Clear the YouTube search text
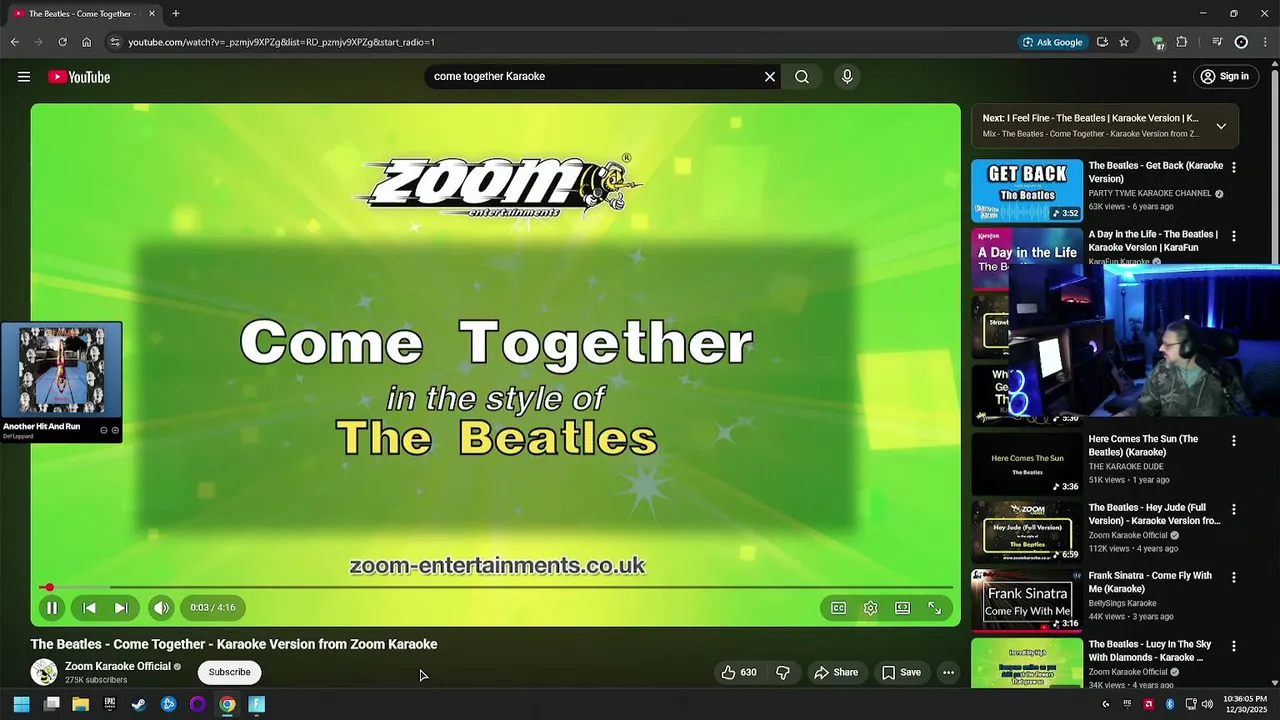1280x720 pixels. click(770, 77)
